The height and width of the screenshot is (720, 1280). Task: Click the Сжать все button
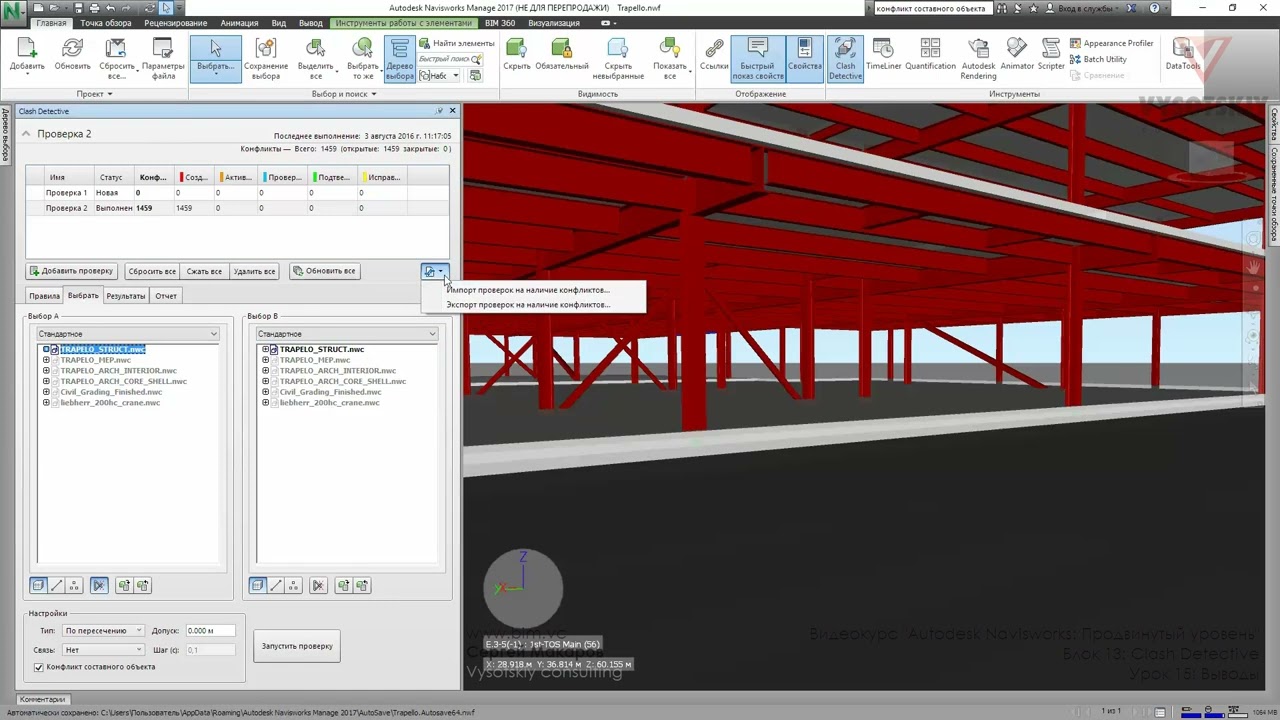(x=204, y=271)
